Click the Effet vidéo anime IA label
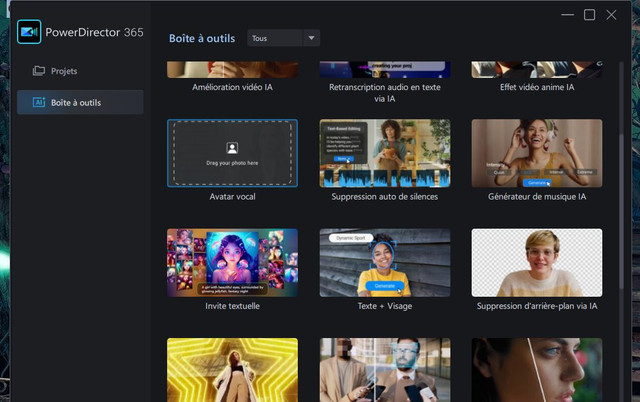This screenshot has height=402, width=640. [x=537, y=87]
